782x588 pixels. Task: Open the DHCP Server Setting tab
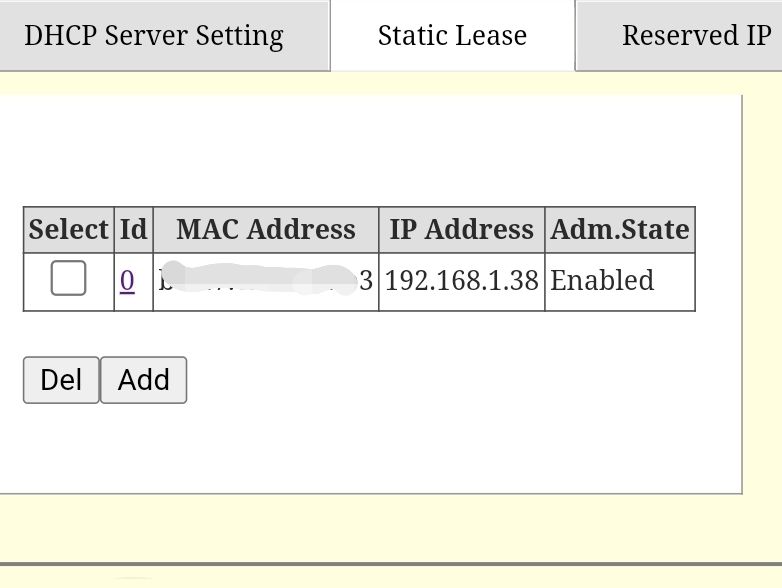154,36
